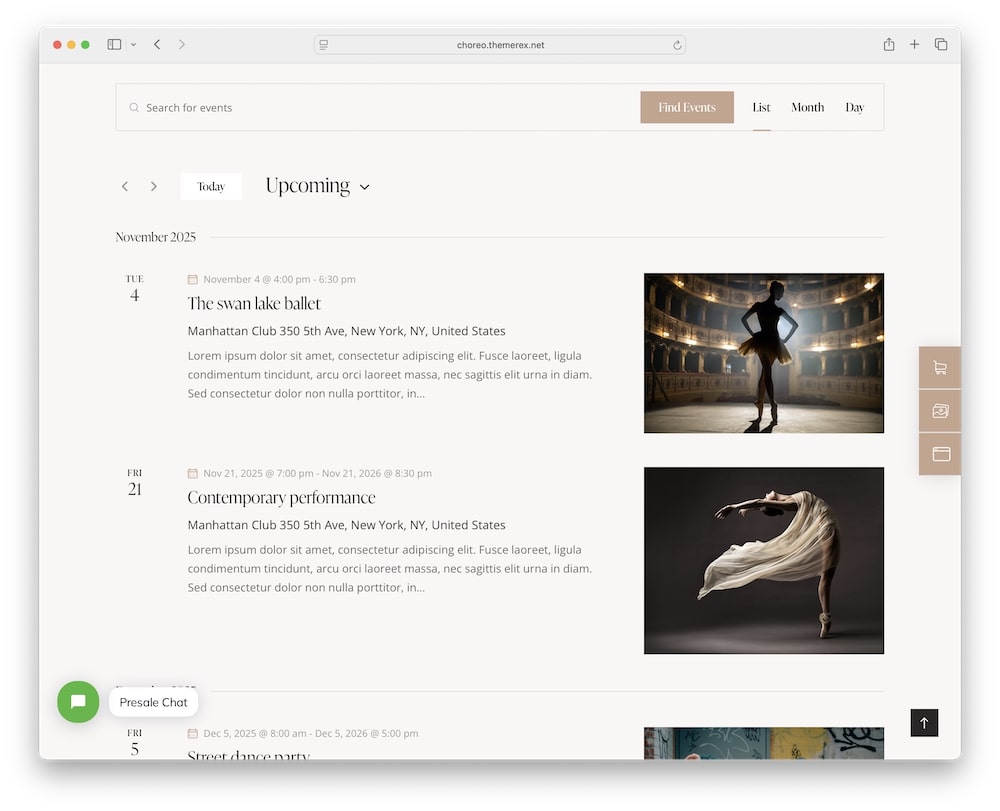Reload the page with the refresh icon
This screenshot has height=811, width=1000.
677,45
